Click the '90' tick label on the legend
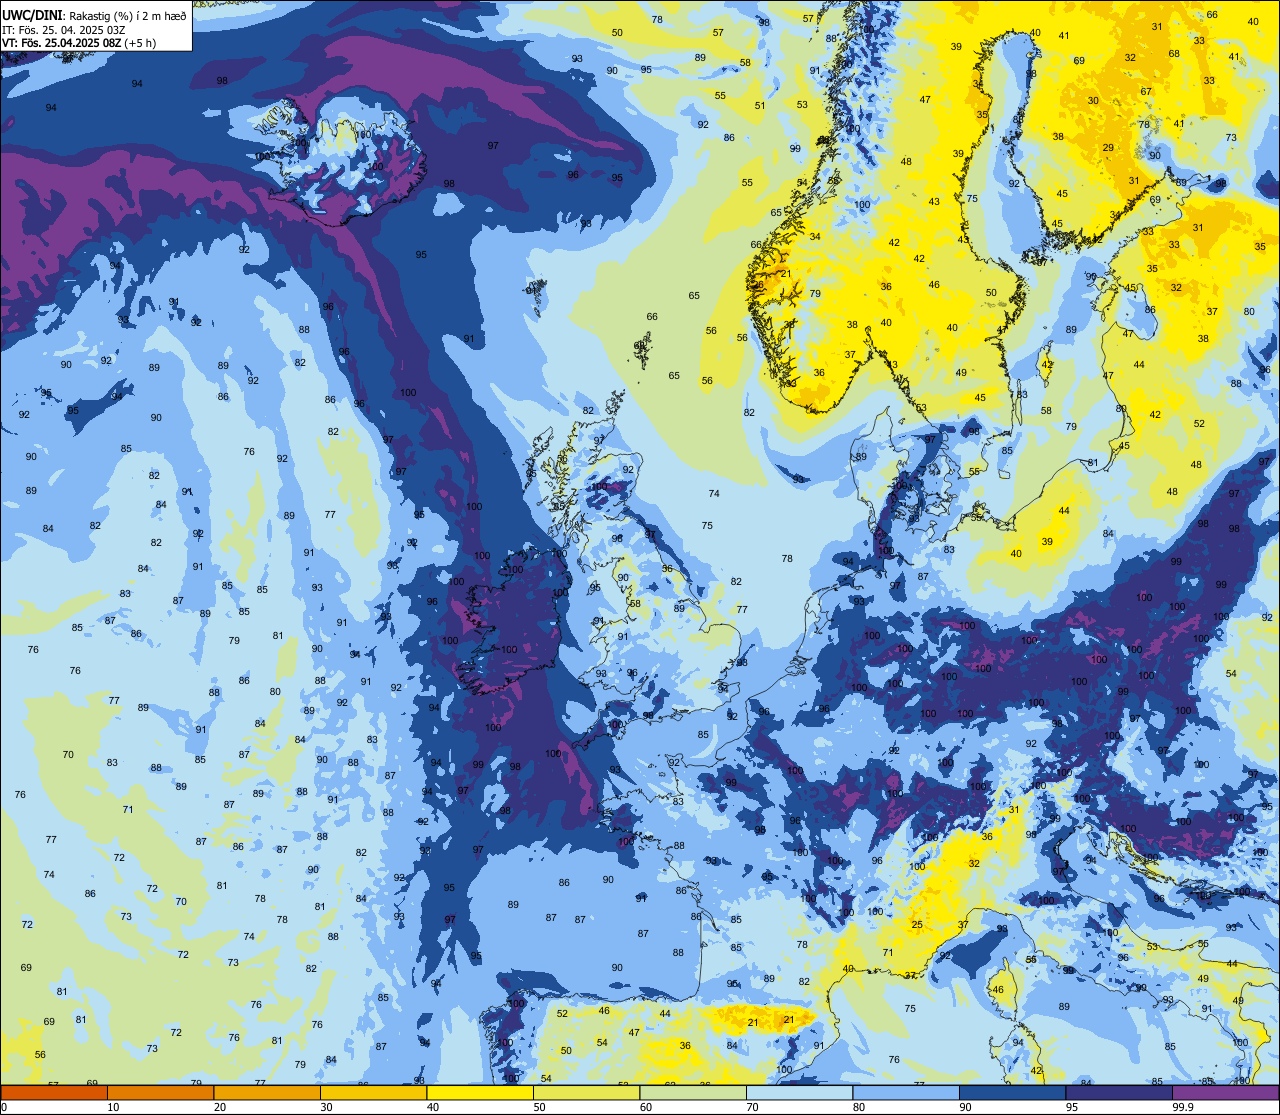This screenshot has height=1115, width=1280. [x=965, y=1107]
